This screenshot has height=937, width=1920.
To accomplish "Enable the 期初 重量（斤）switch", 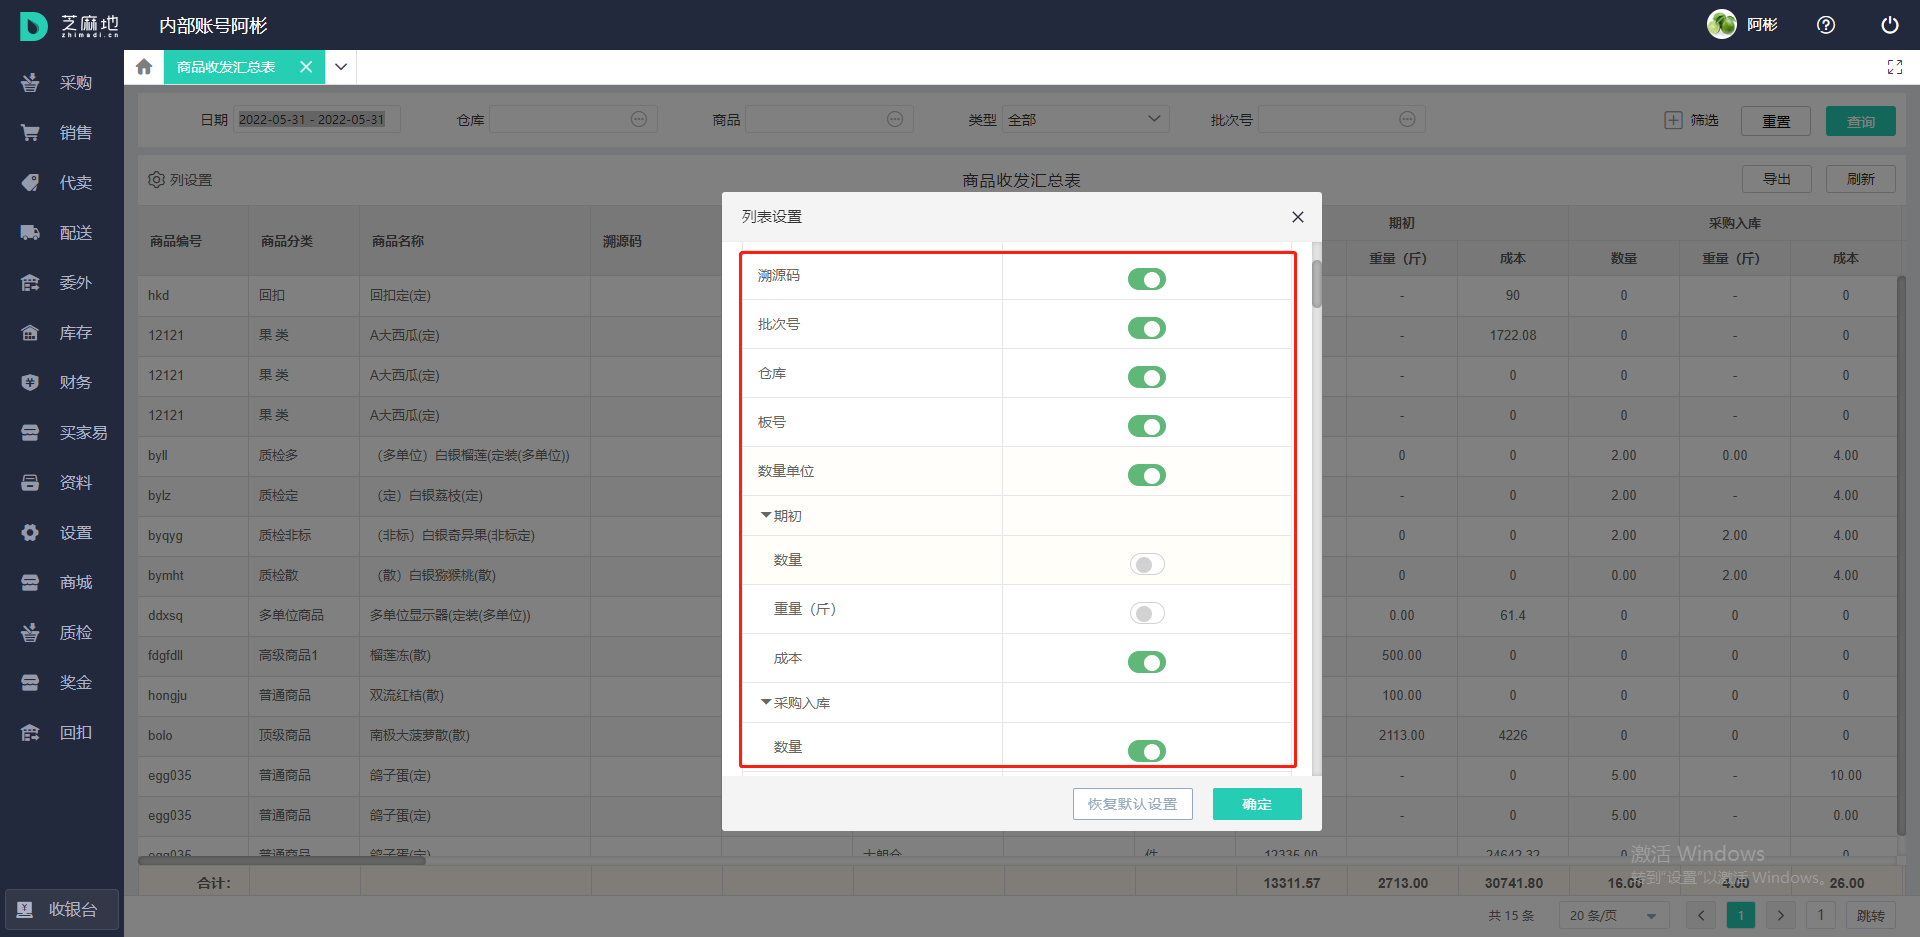I will (1147, 613).
